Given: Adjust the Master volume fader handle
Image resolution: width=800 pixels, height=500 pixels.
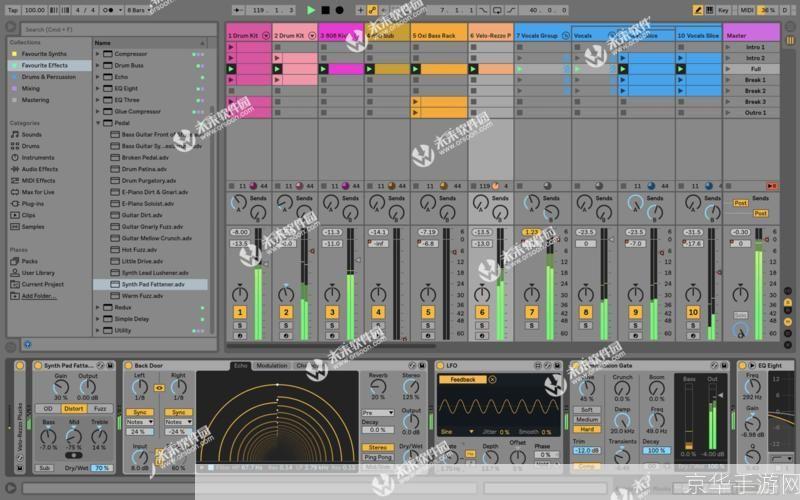Looking at the screenshot, I should click(765, 238).
